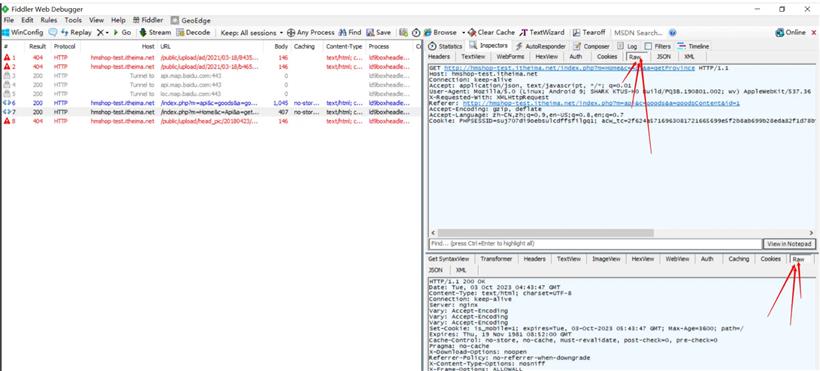Open the Fiddler menu with grid icon
Viewport: 820px width, 371px height.
[148, 20]
